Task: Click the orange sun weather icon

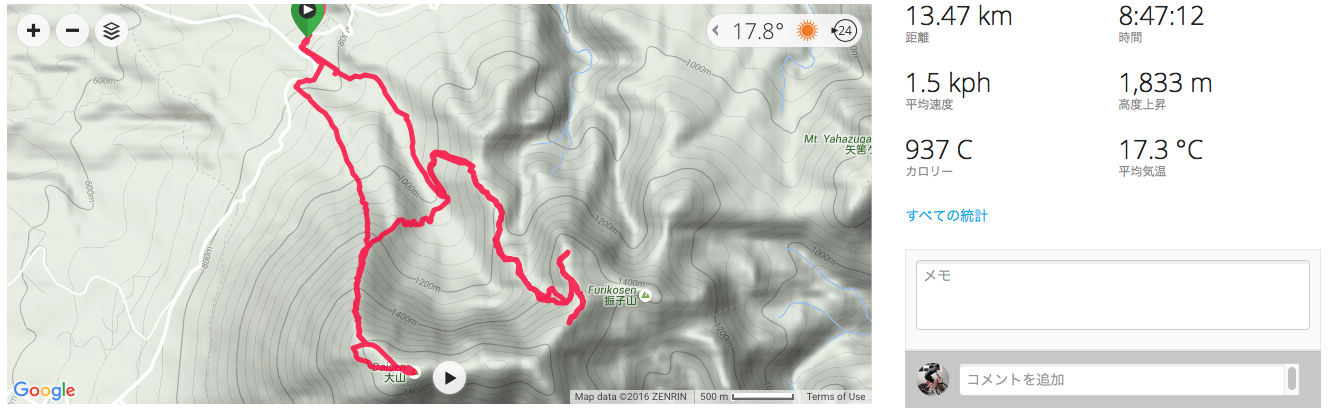Action: [x=807, y=31]
